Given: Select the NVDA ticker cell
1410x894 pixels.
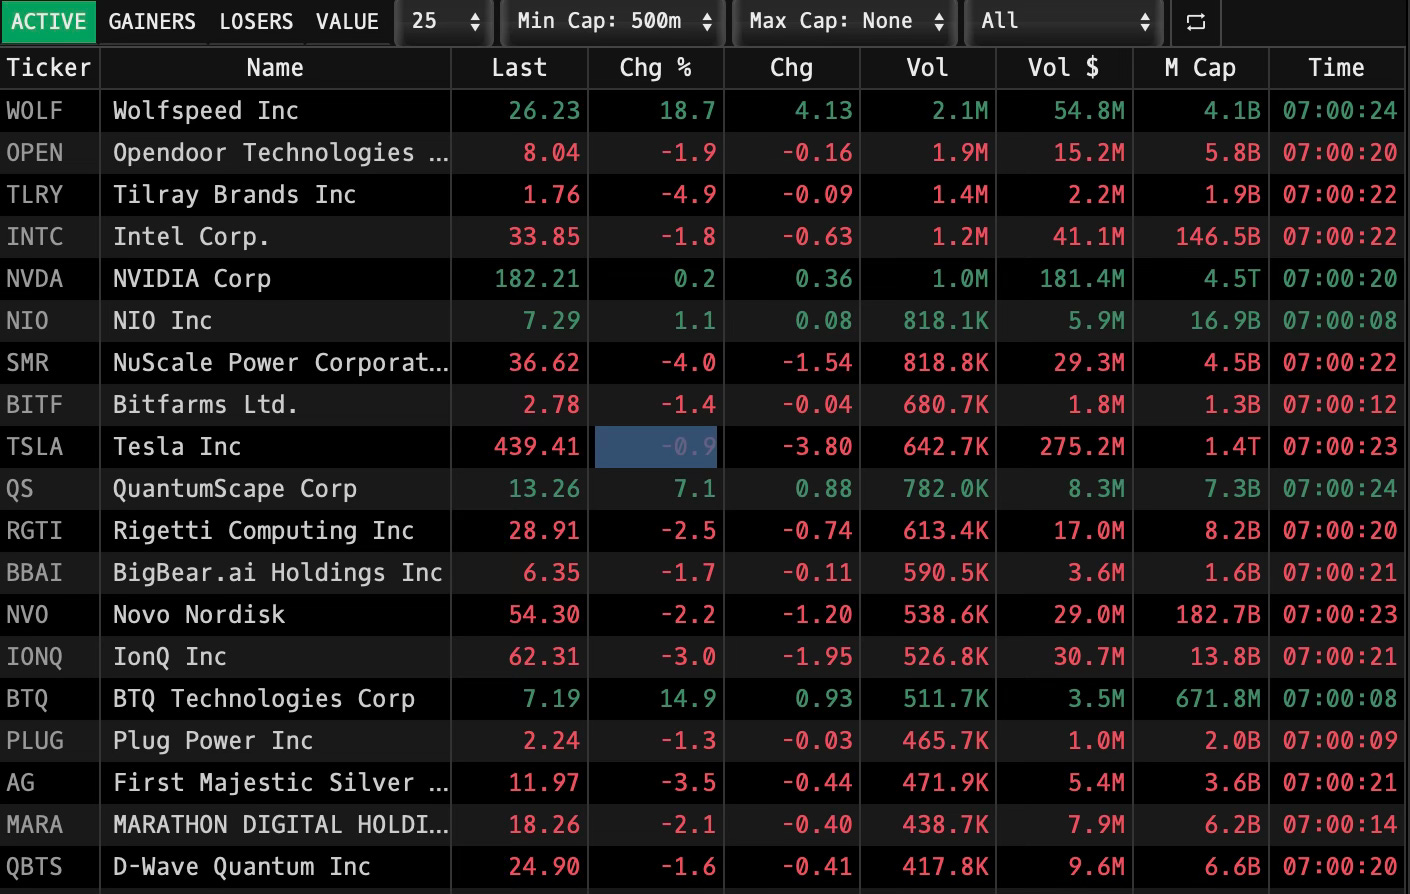Looking at the screenshot, I should (49, 279).
